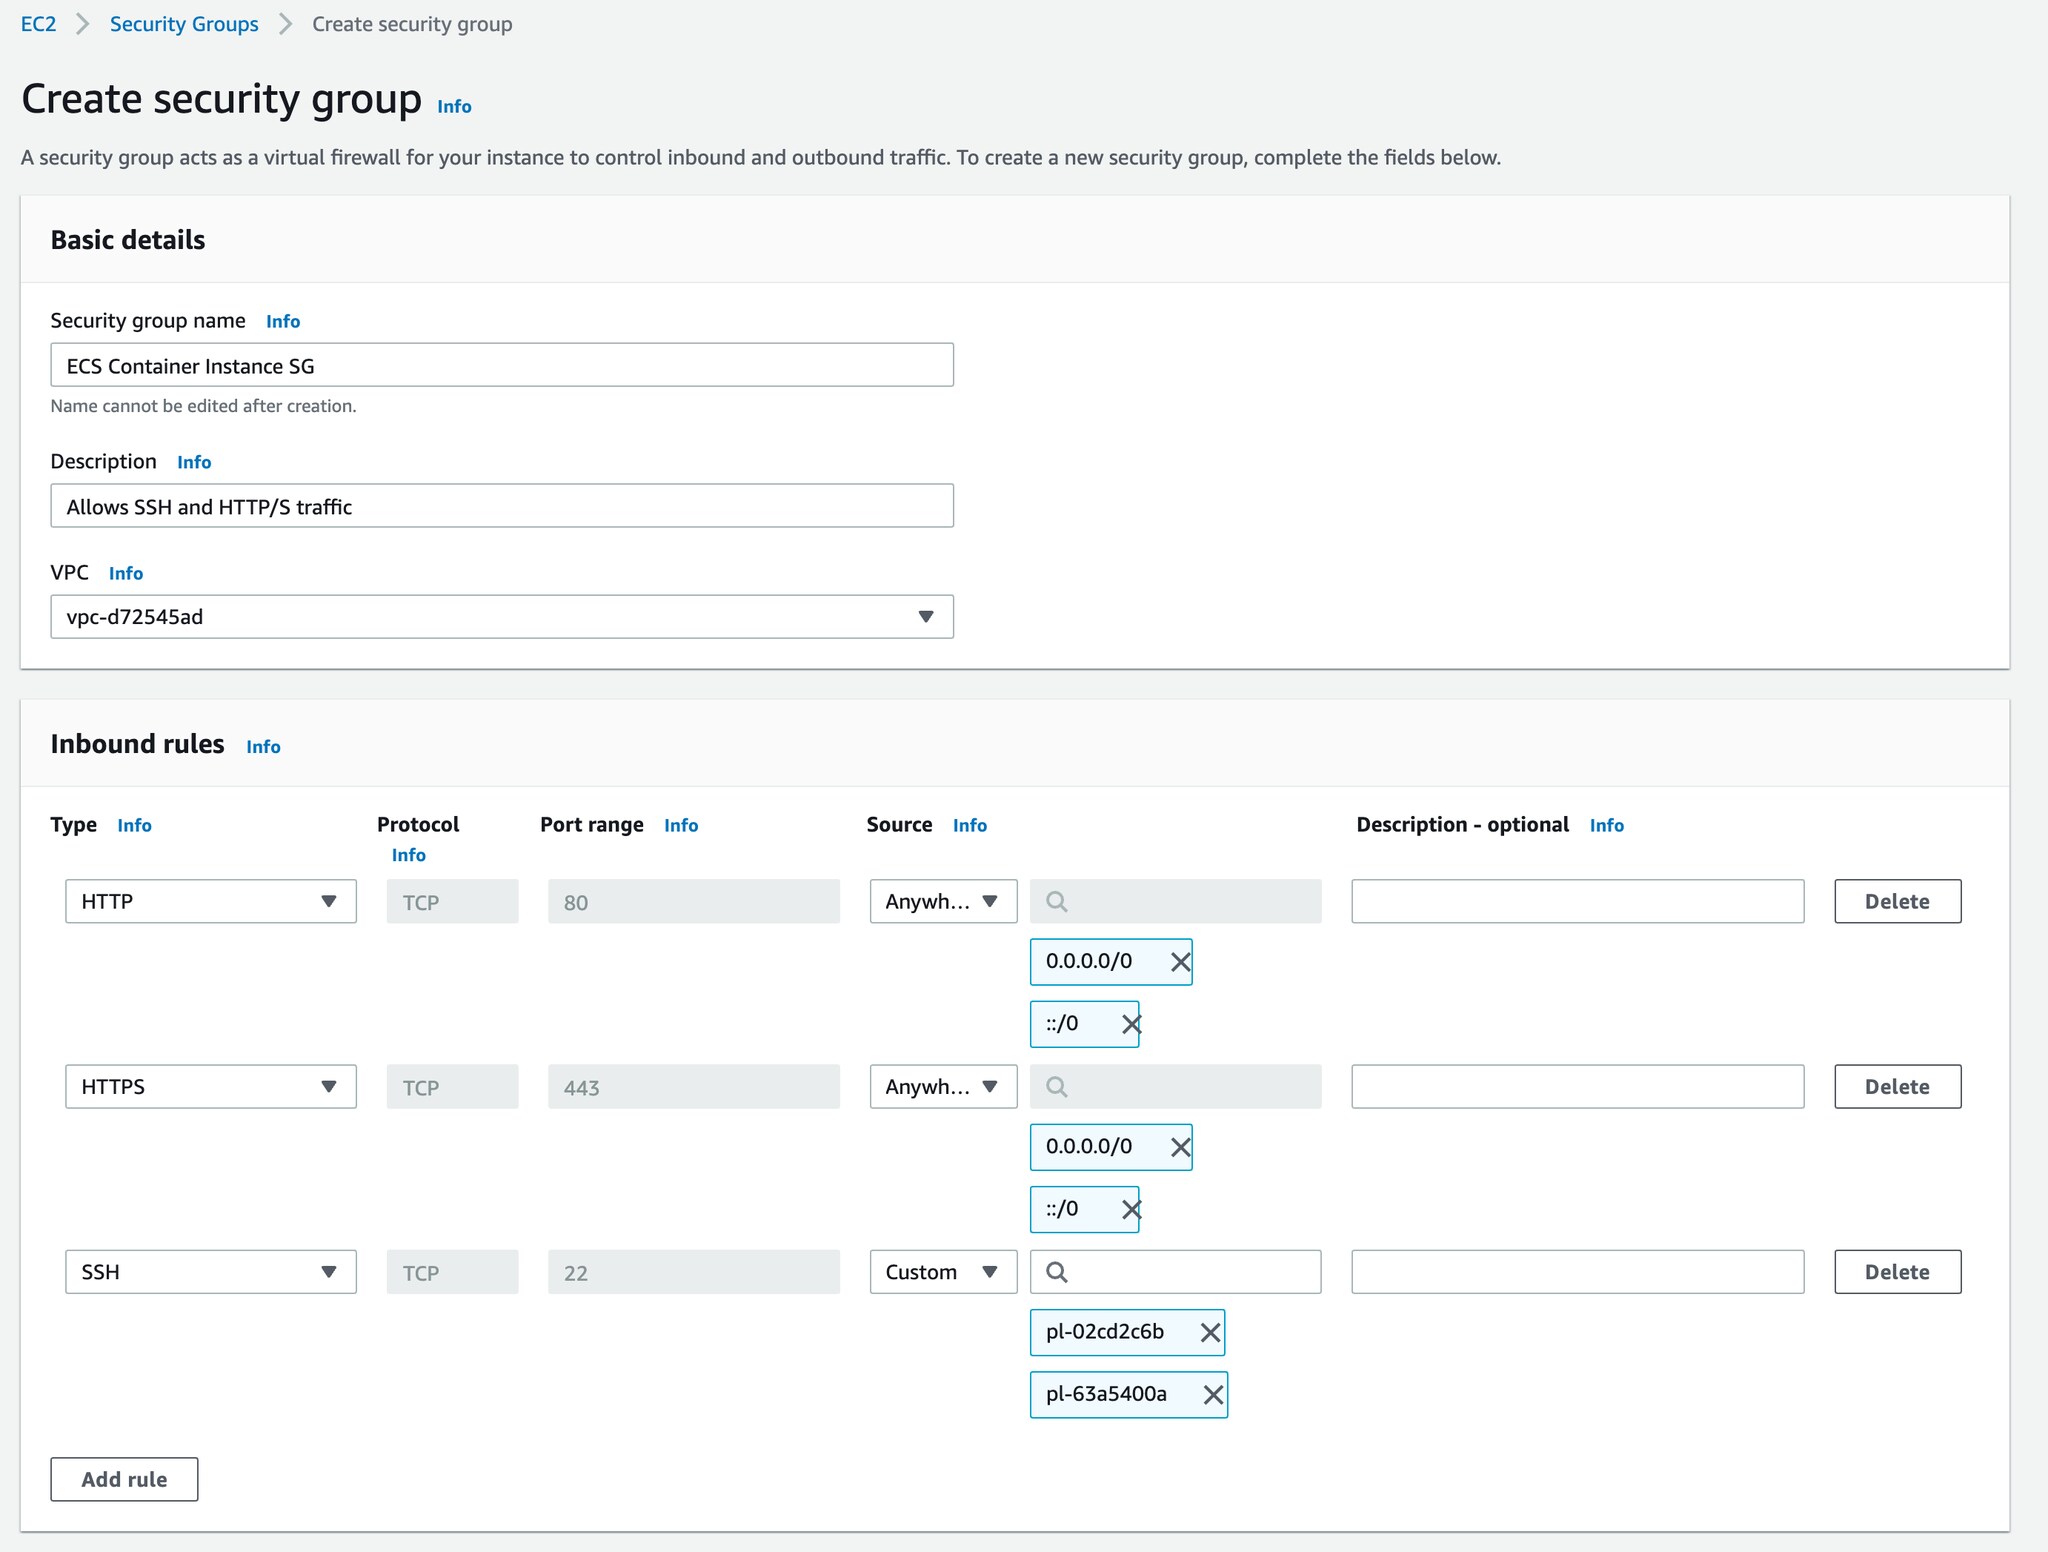Delete the SSH inbound rule
The height and width of the screenshot is (1552, 2048).
[1897, 1272]
